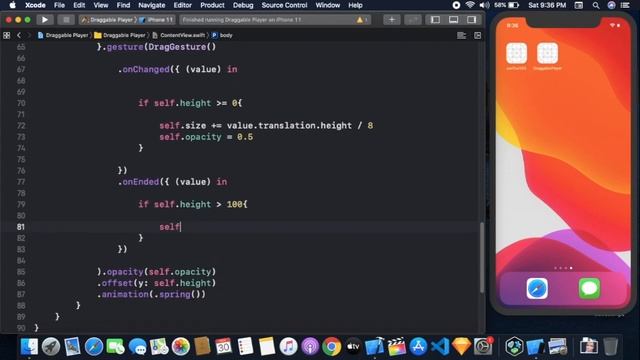Screen dimensions: 640x360
Task: Open Draggable Player folder in jump bar
Action: [x=120, y=36]
